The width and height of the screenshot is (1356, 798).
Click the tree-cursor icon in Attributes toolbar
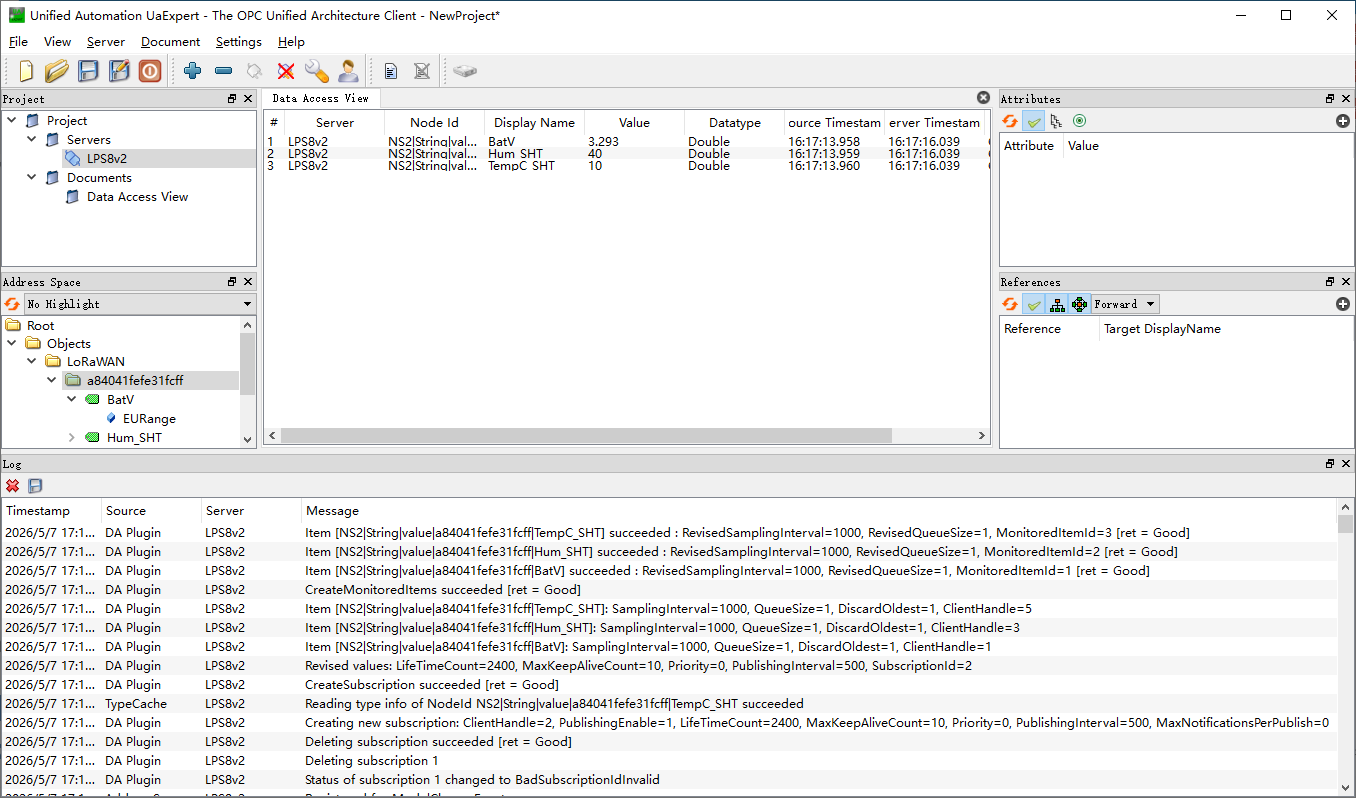pos(1056,121)
